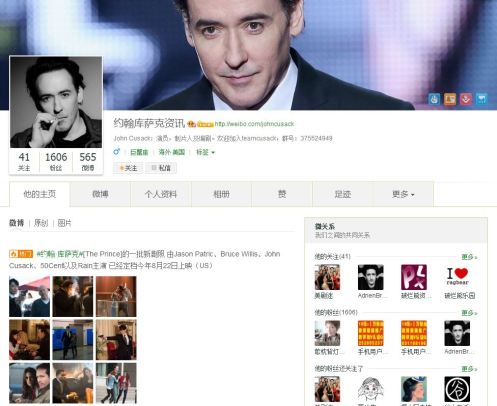Open the second orange 手机用户 avatar

point(414,333)
